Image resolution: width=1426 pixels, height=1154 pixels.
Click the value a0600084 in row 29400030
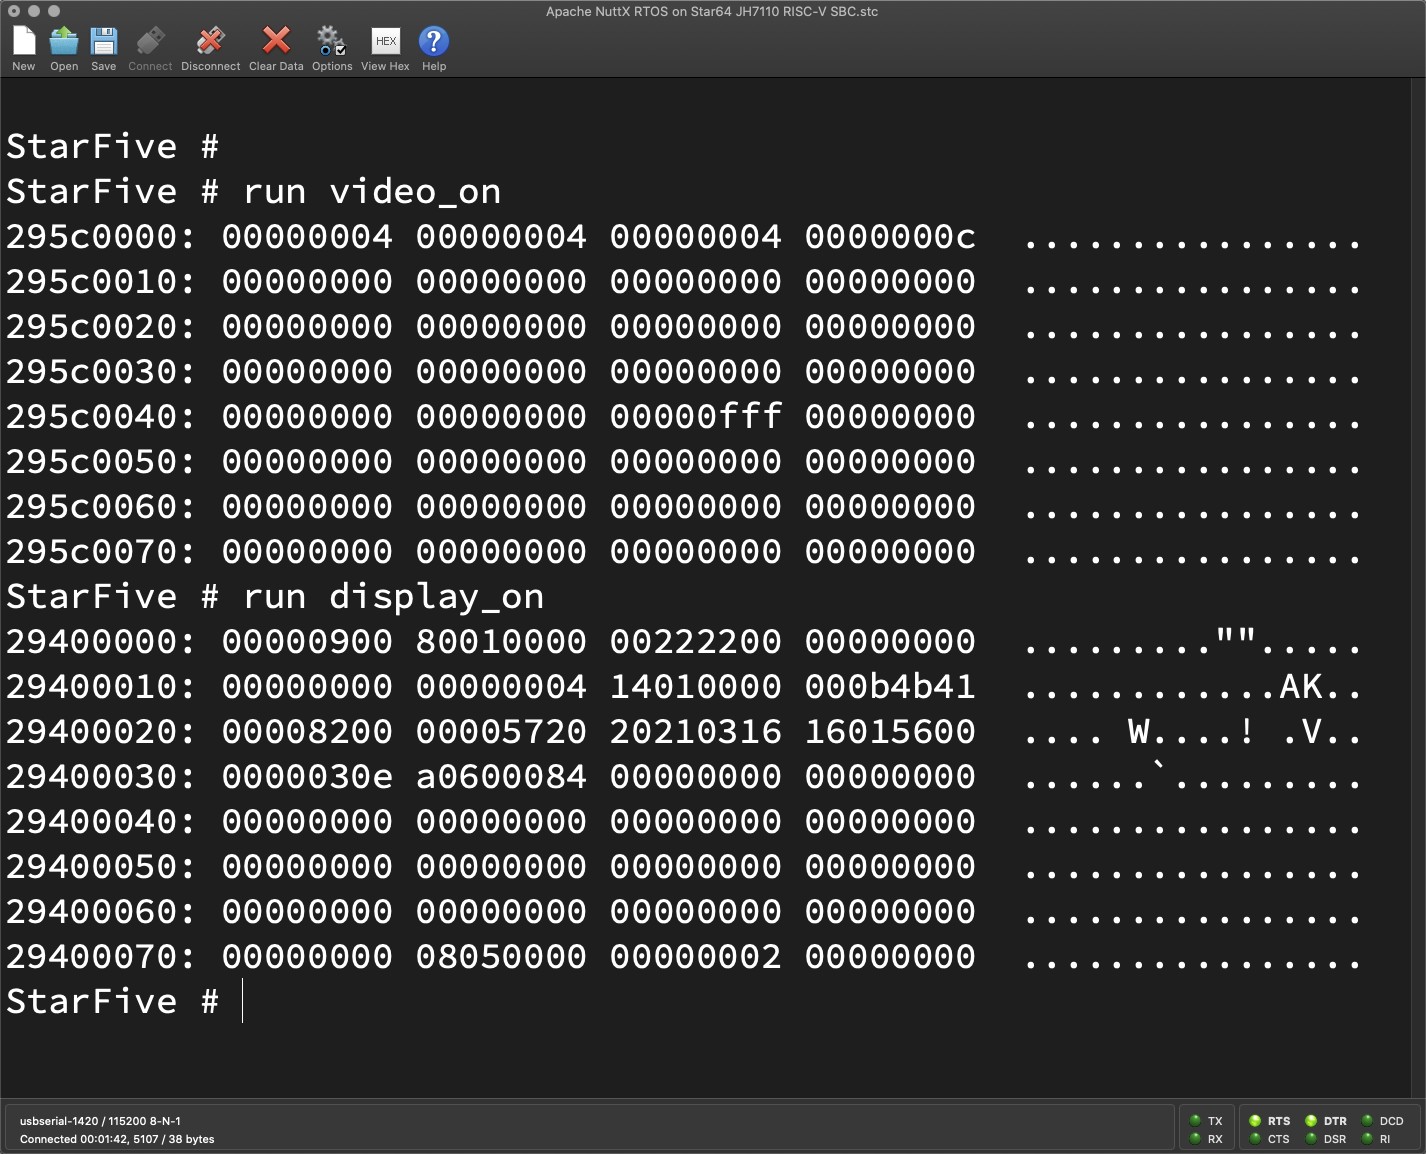[x=501, y=776]
